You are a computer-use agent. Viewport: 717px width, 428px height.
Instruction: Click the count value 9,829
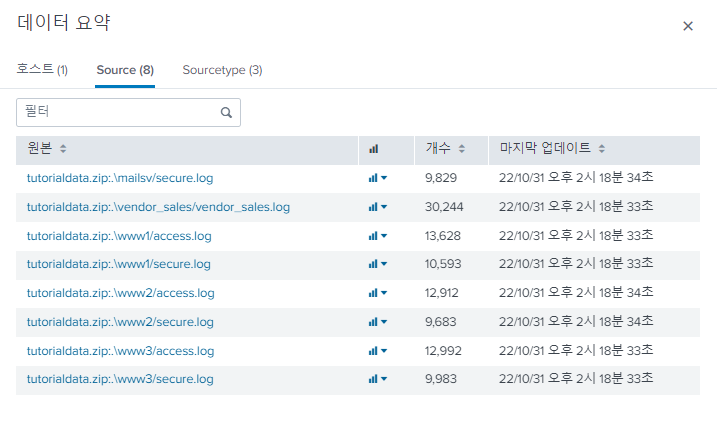441,178
